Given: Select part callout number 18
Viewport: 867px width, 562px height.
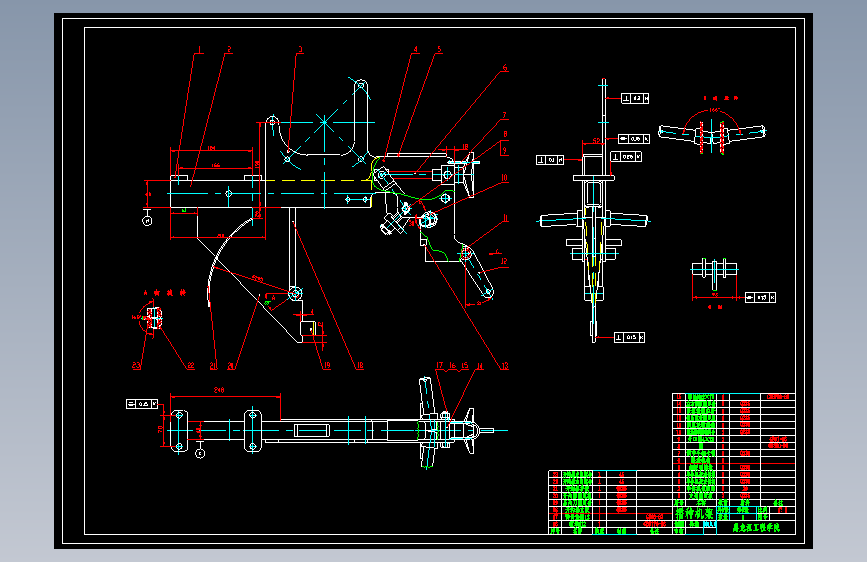Looking at the screenshot, I should (360, 366).
